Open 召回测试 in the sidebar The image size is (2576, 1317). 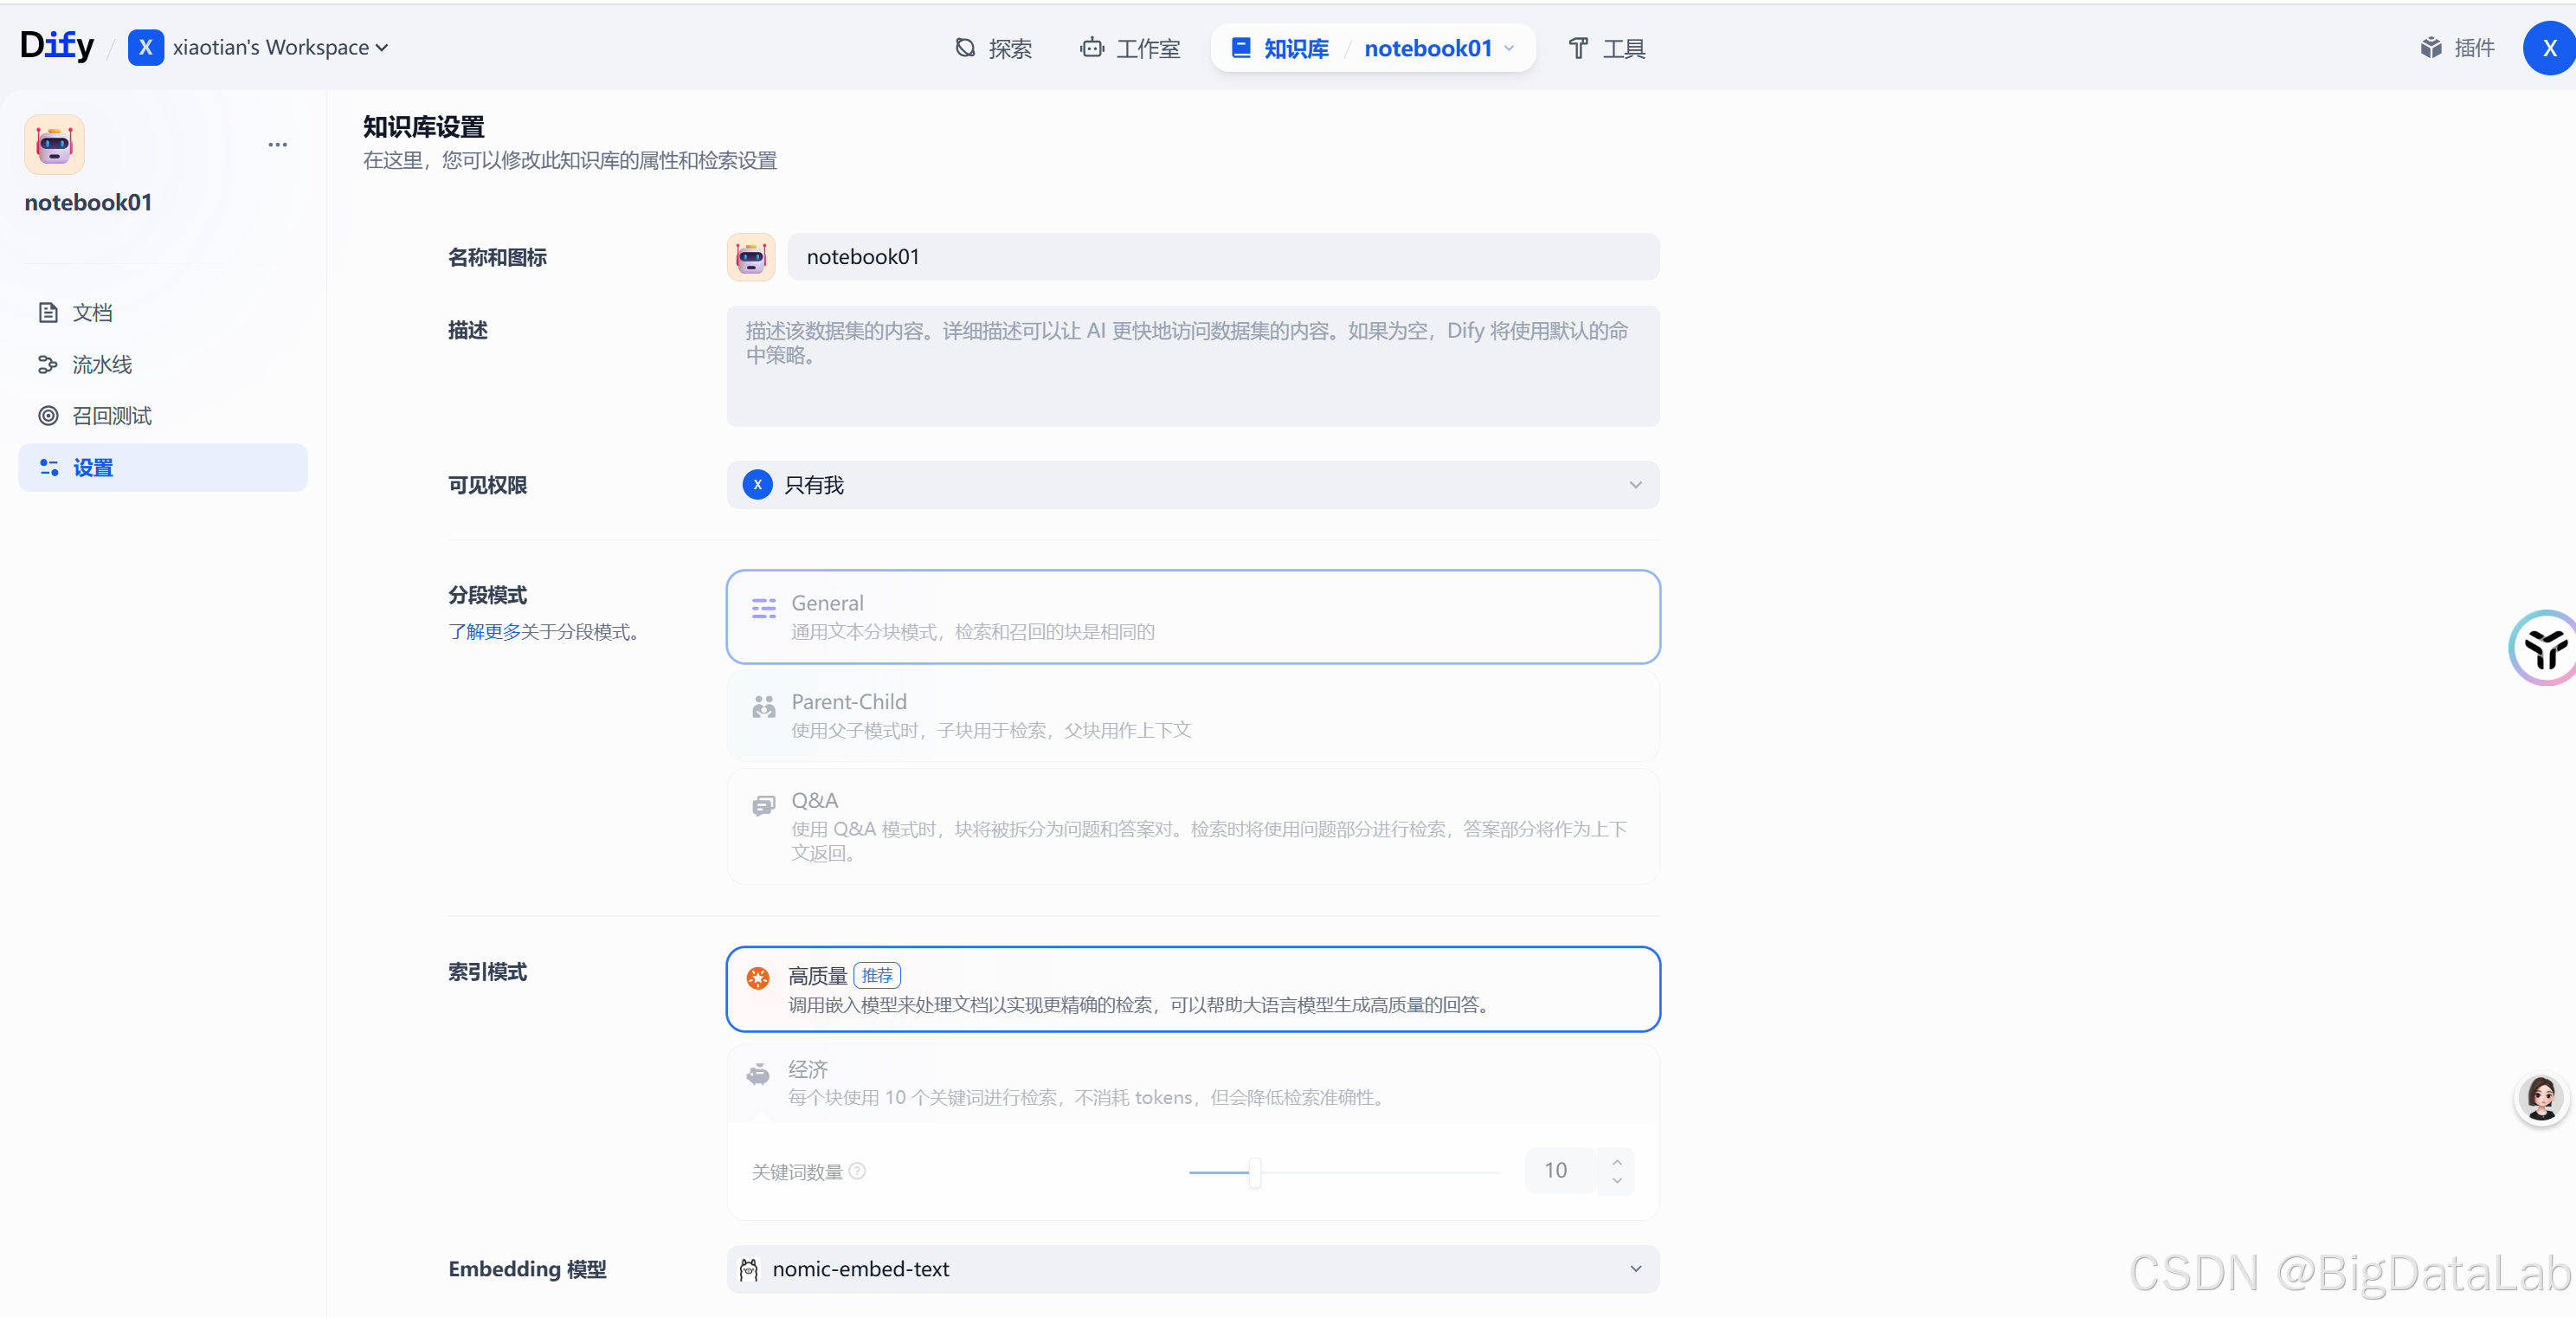click(x=163, y=416)
